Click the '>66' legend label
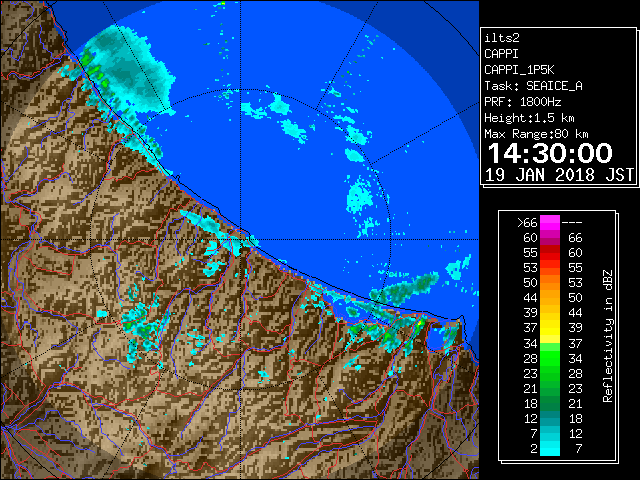The image size is (640, 480). pos(527,223)
